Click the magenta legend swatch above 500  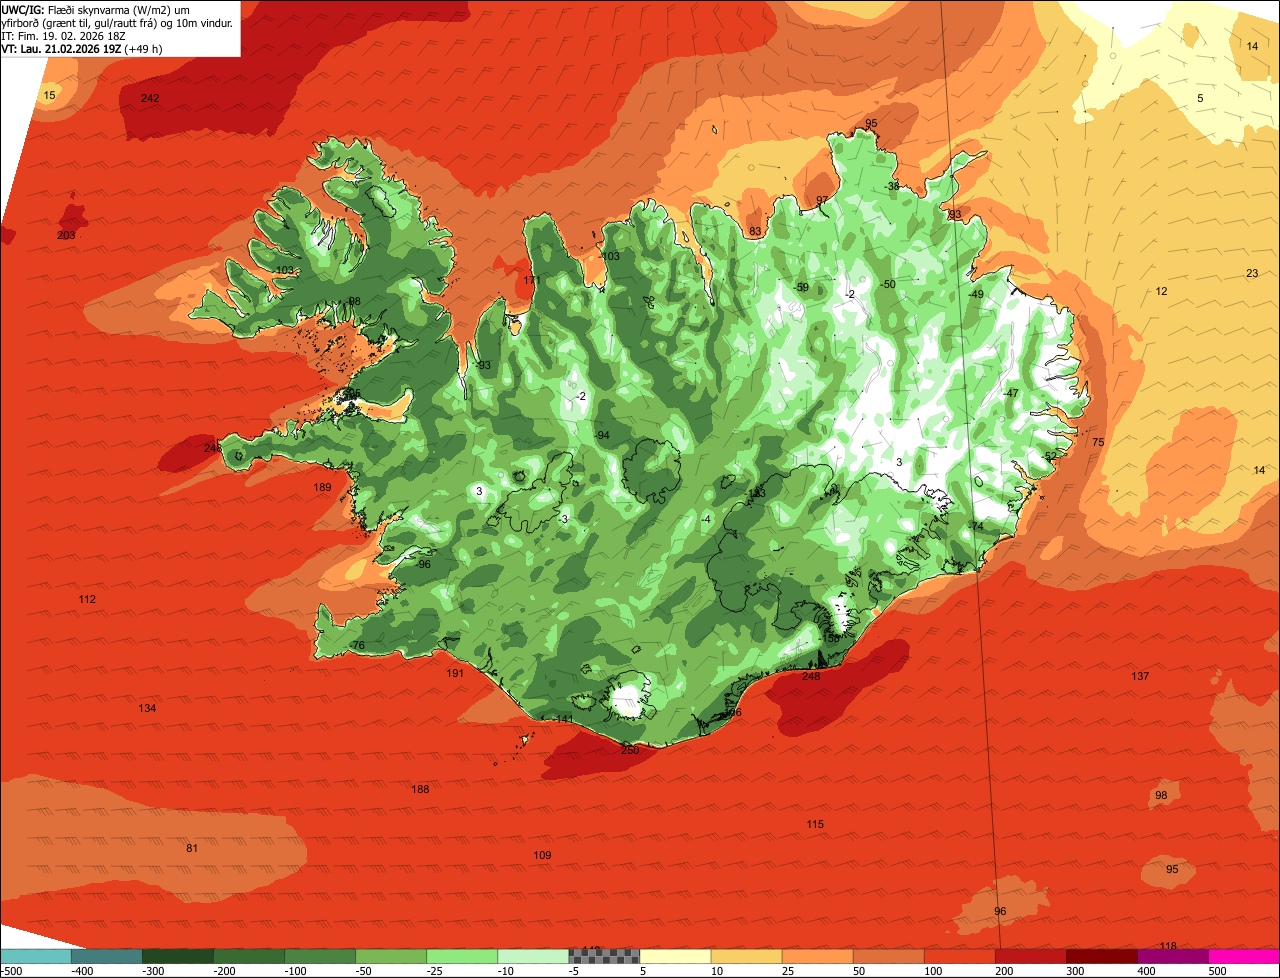(x=1244, y=956)
